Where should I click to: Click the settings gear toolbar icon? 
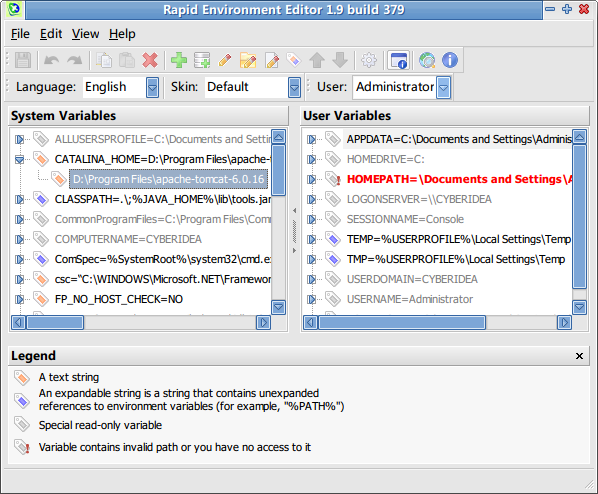click(369, 60)
